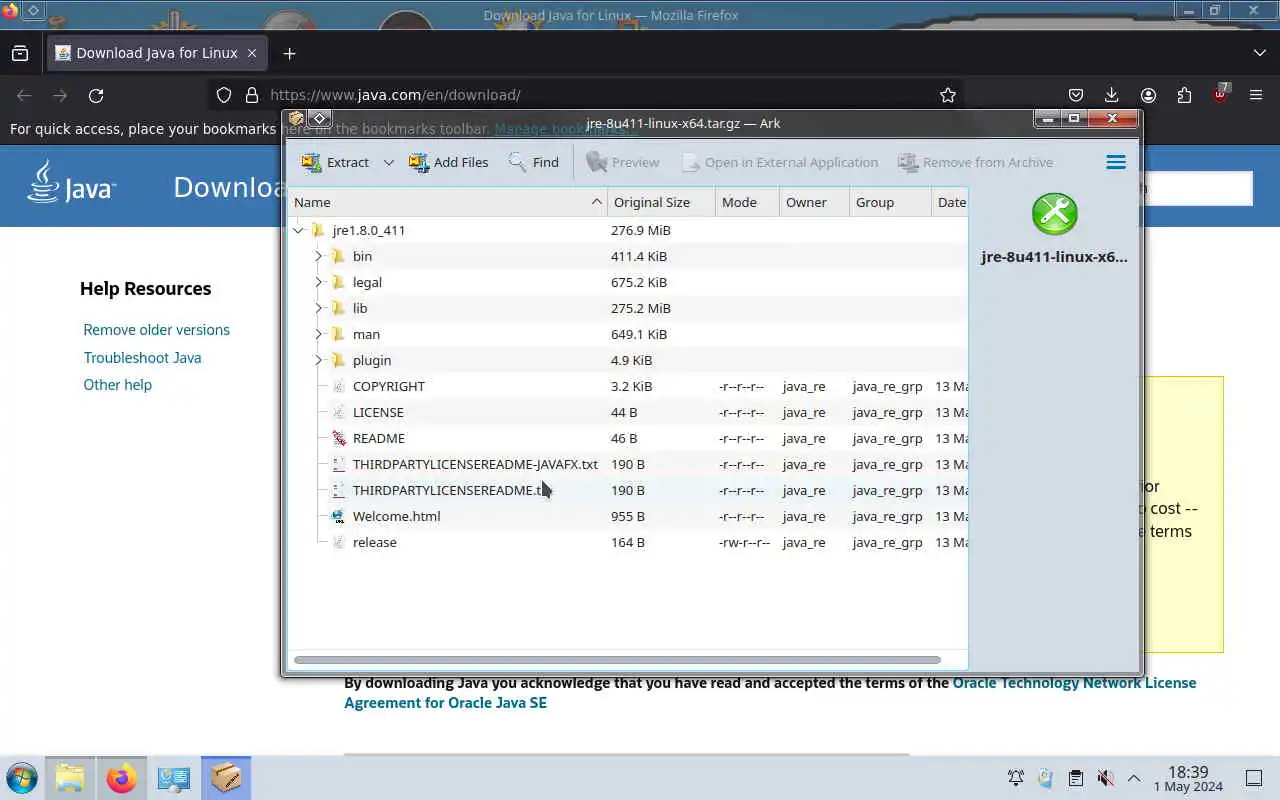Click Troubleshoot Java link
The height and width of the screenshot is (800, 1280).
click(x=142, y=357)
